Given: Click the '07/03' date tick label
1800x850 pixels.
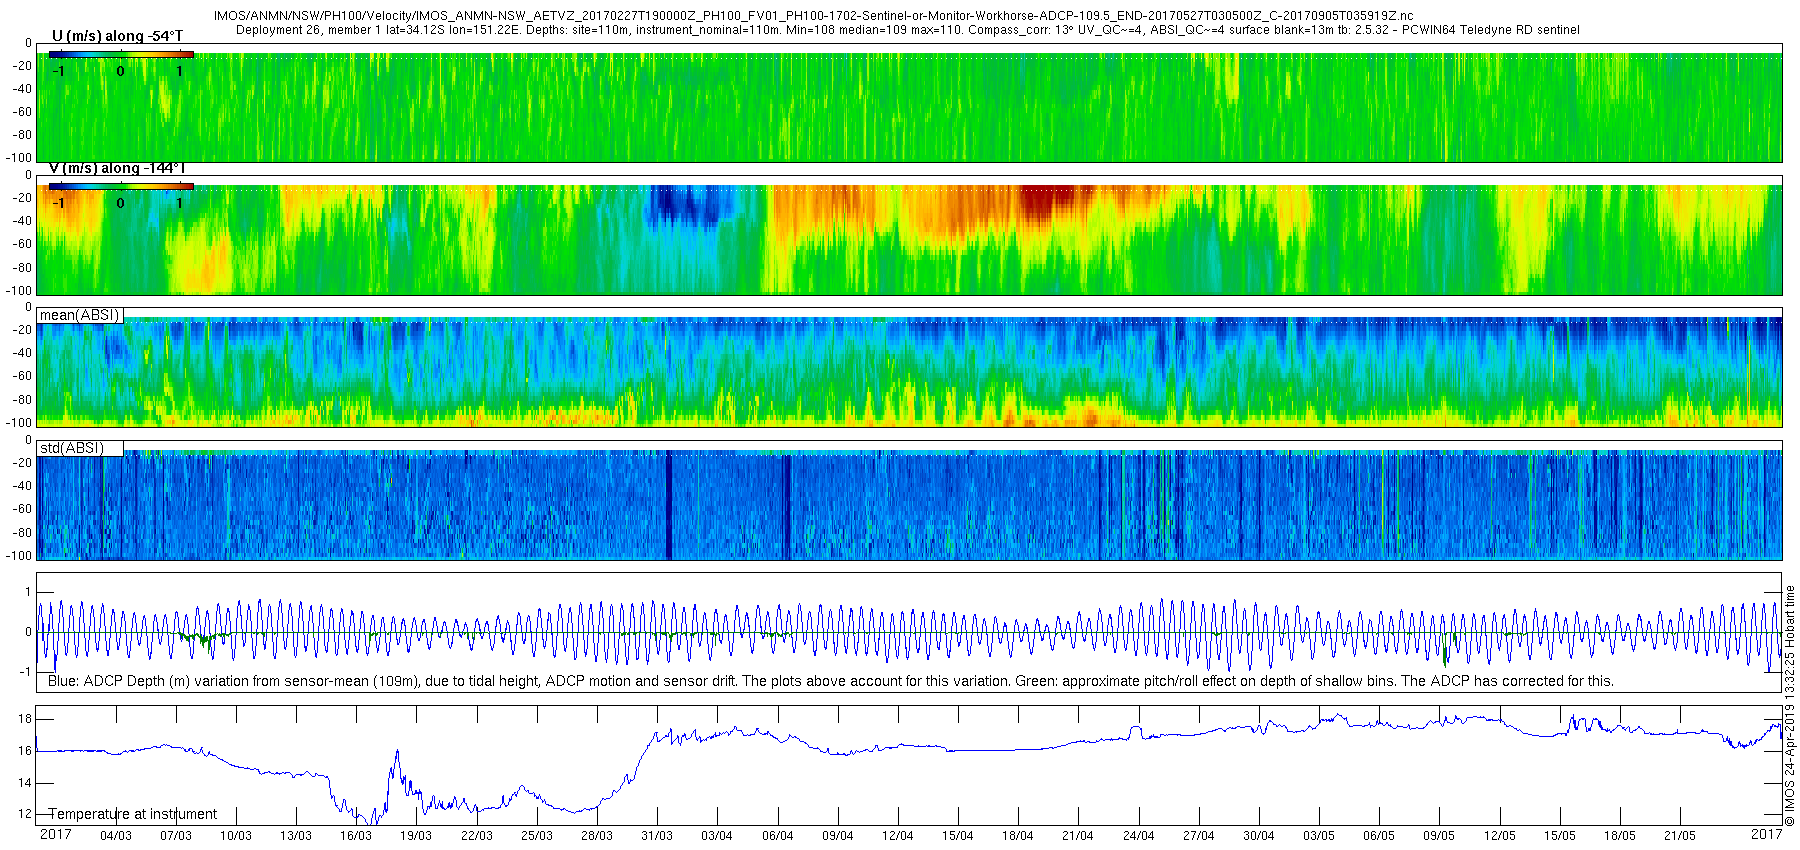Looking at the screenshot, I should [x=176, y=836].
